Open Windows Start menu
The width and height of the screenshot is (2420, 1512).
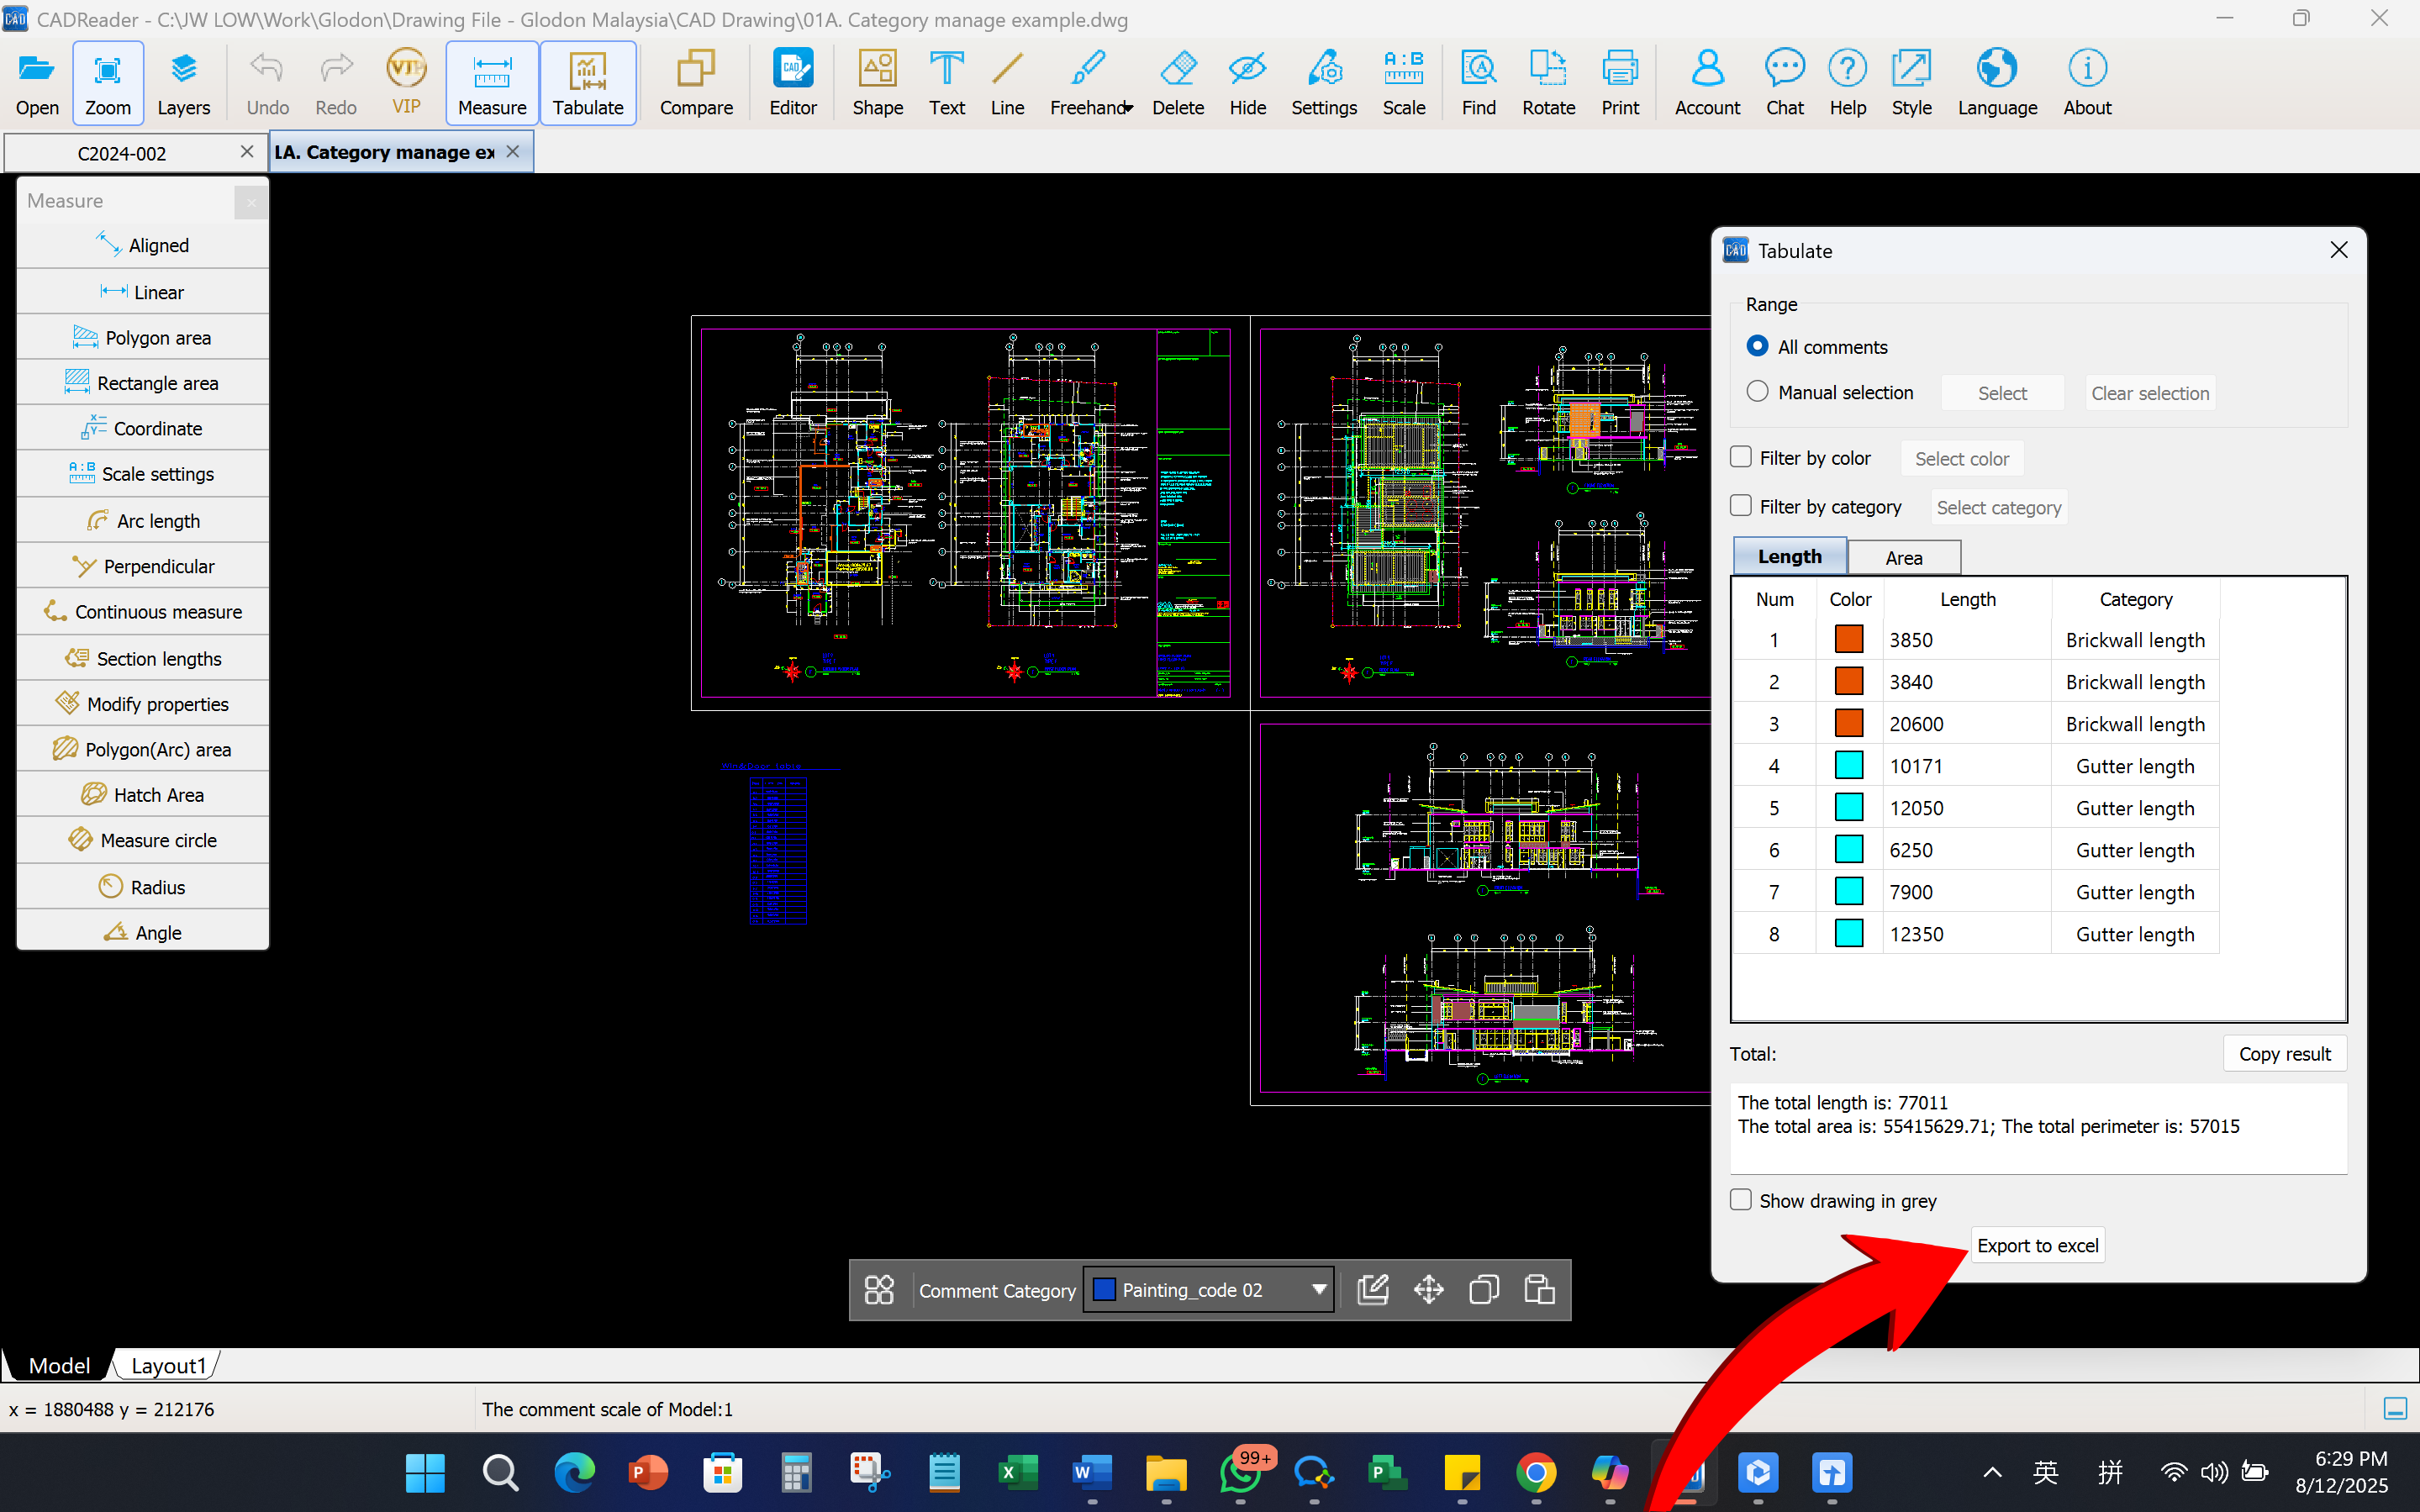(425, 1472)
